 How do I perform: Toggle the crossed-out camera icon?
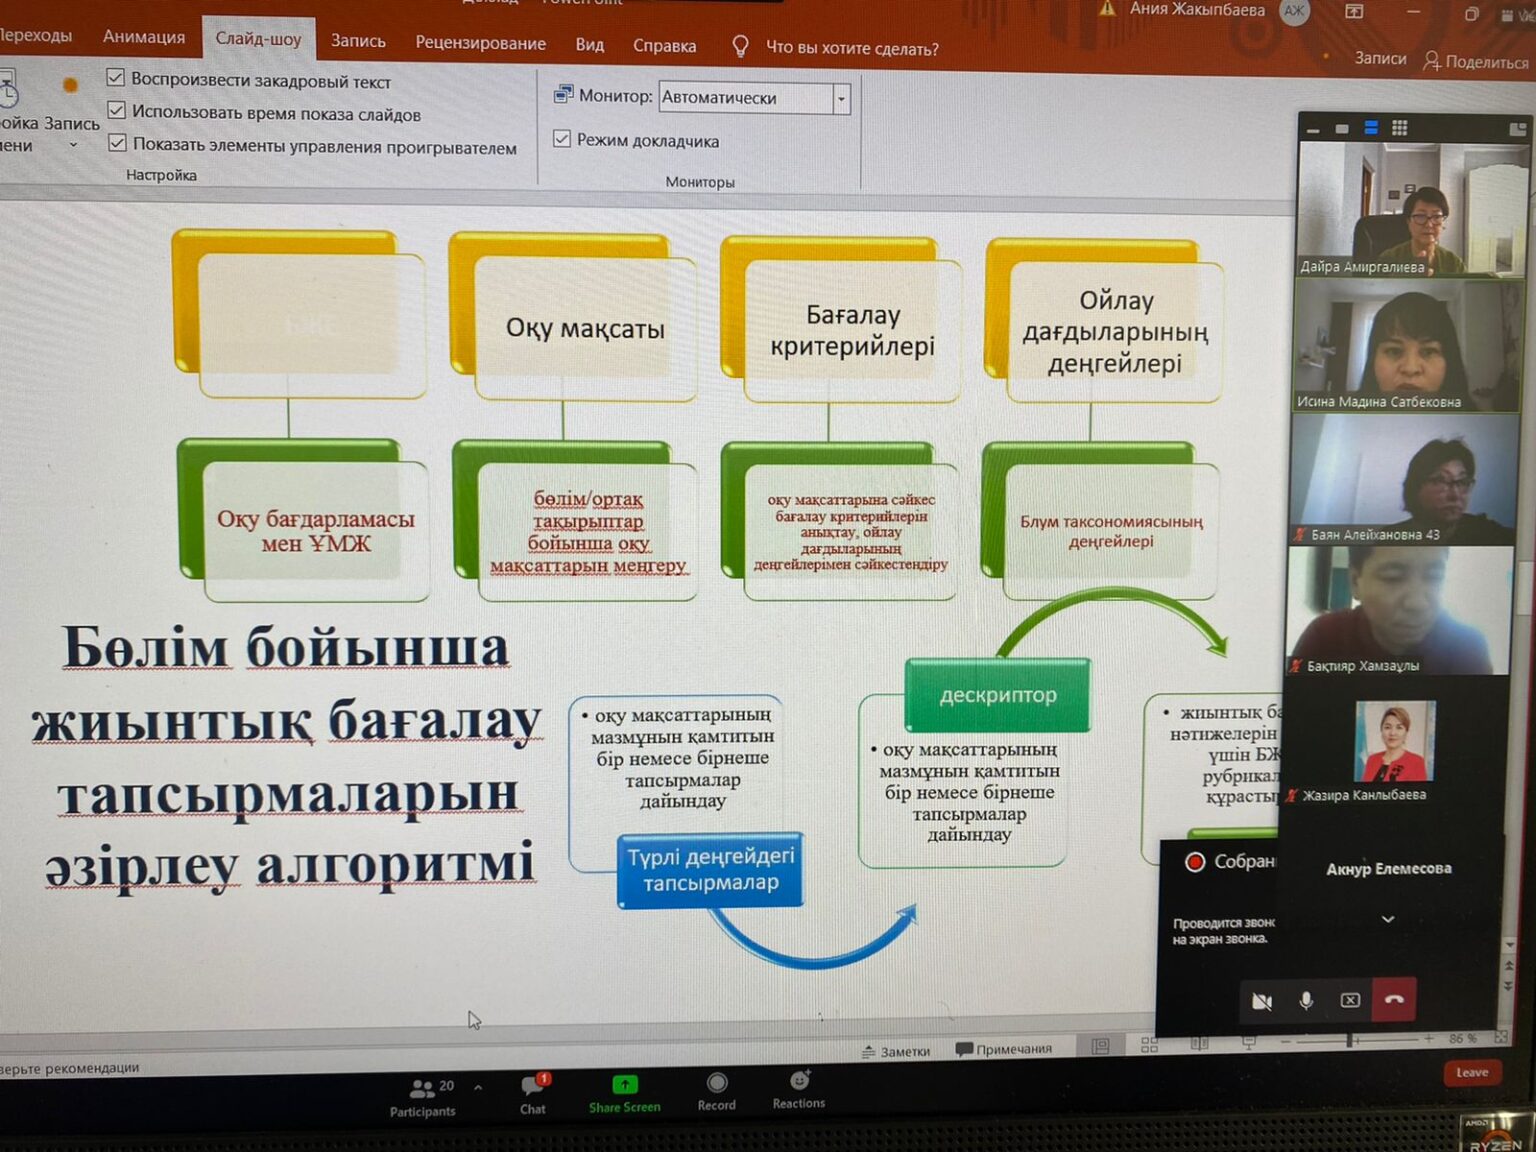[1261, 1001]
